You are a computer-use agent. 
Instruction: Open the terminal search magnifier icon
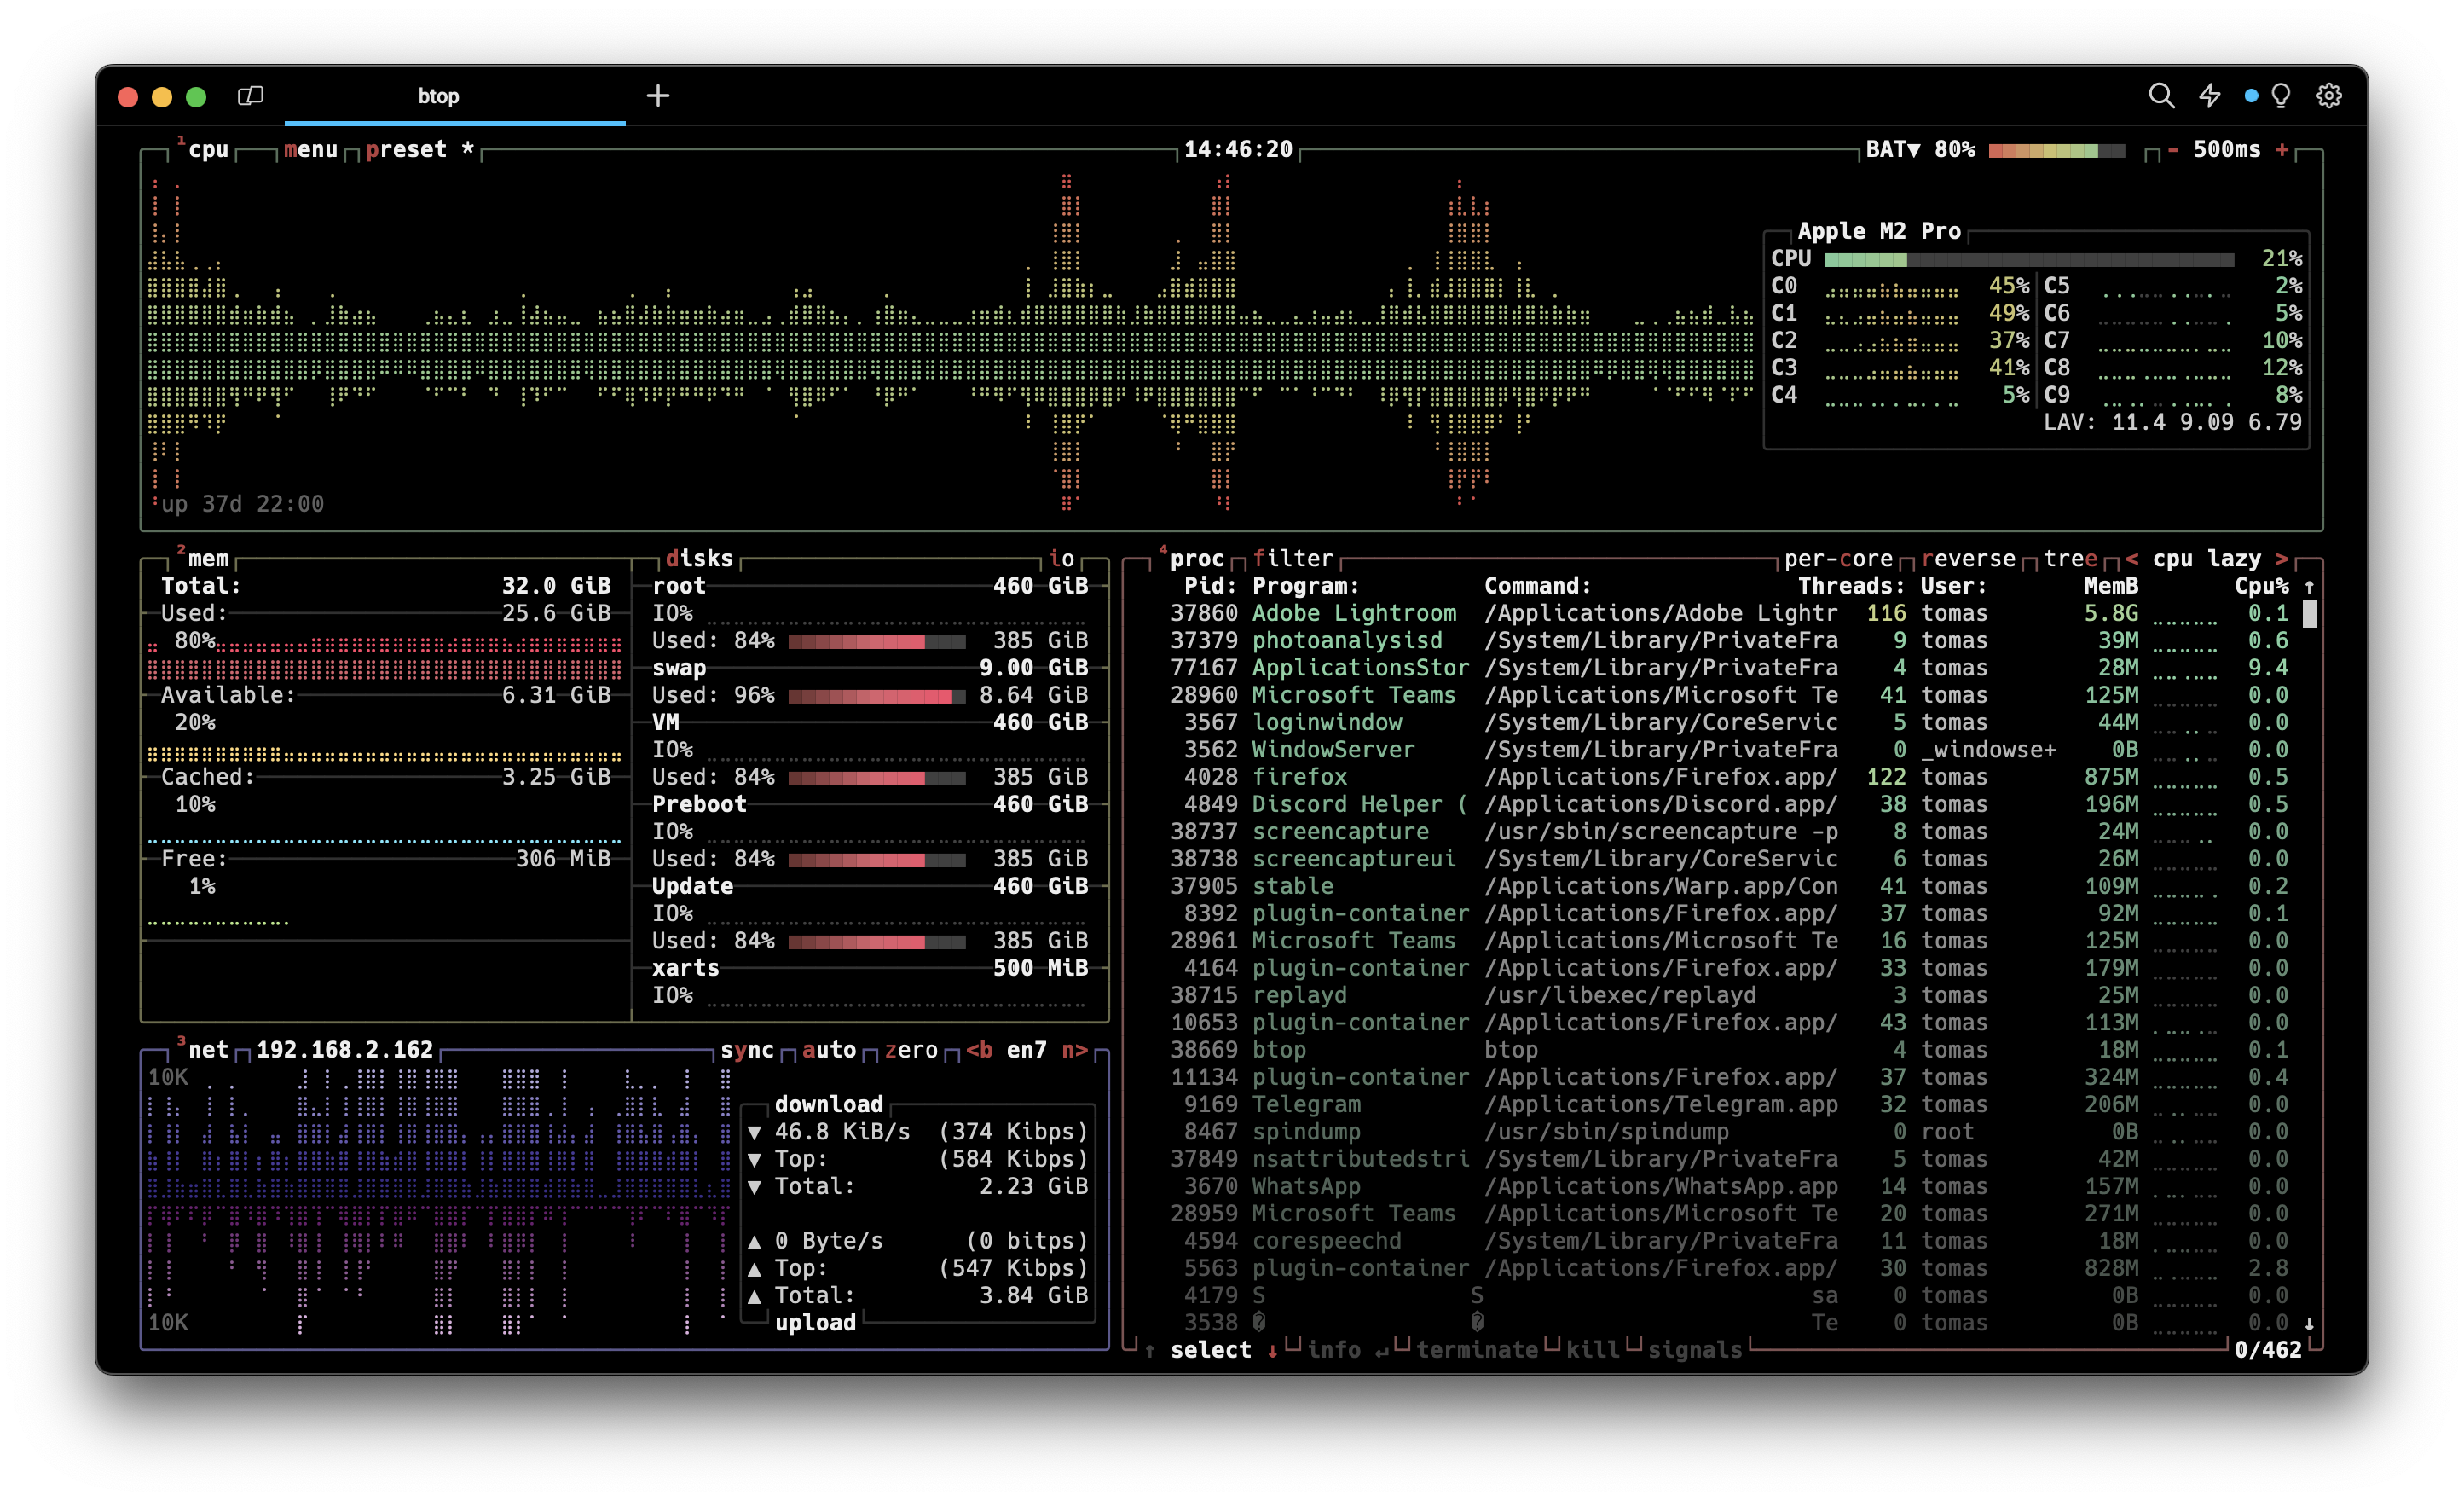(2161, 96)
